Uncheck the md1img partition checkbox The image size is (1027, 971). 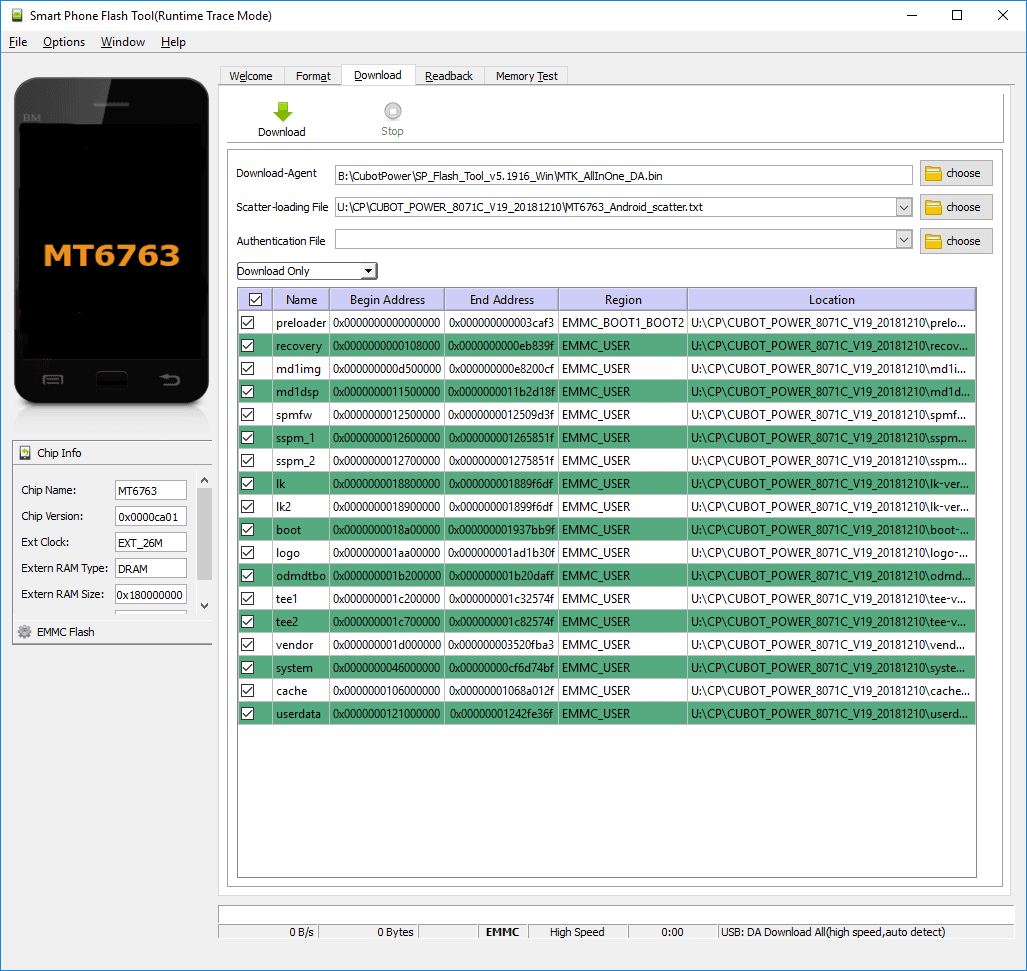point(248,369)
